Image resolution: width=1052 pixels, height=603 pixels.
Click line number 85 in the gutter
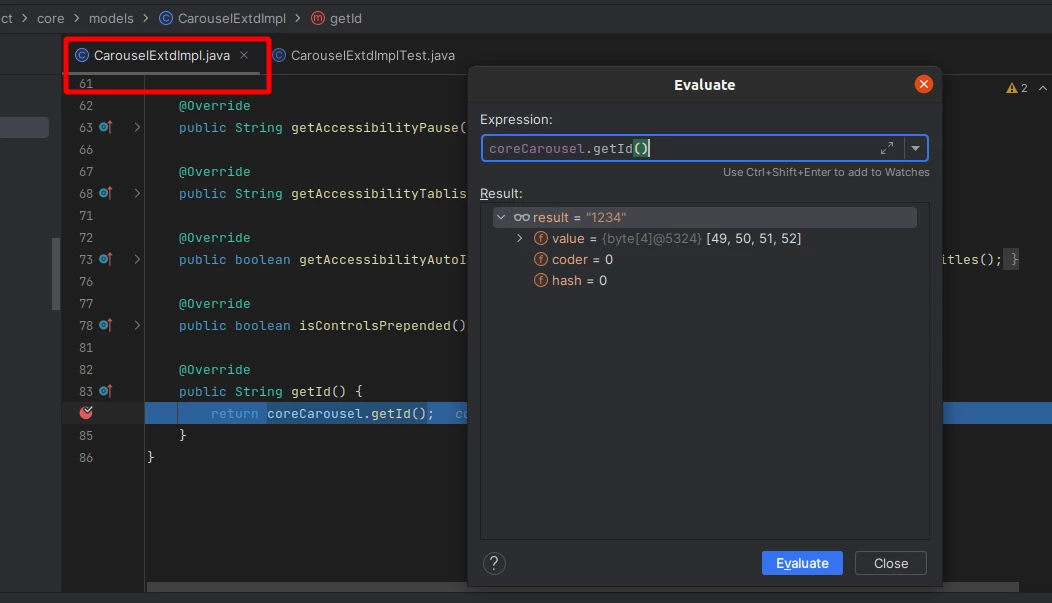[x=86, y=435]
